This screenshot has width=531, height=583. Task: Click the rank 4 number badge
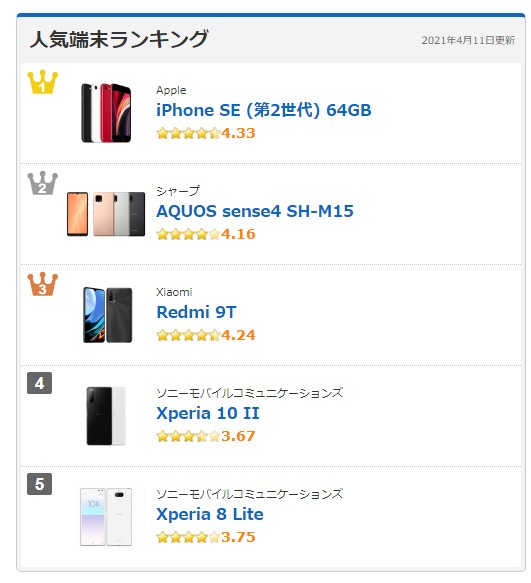[x=39, y=383]
